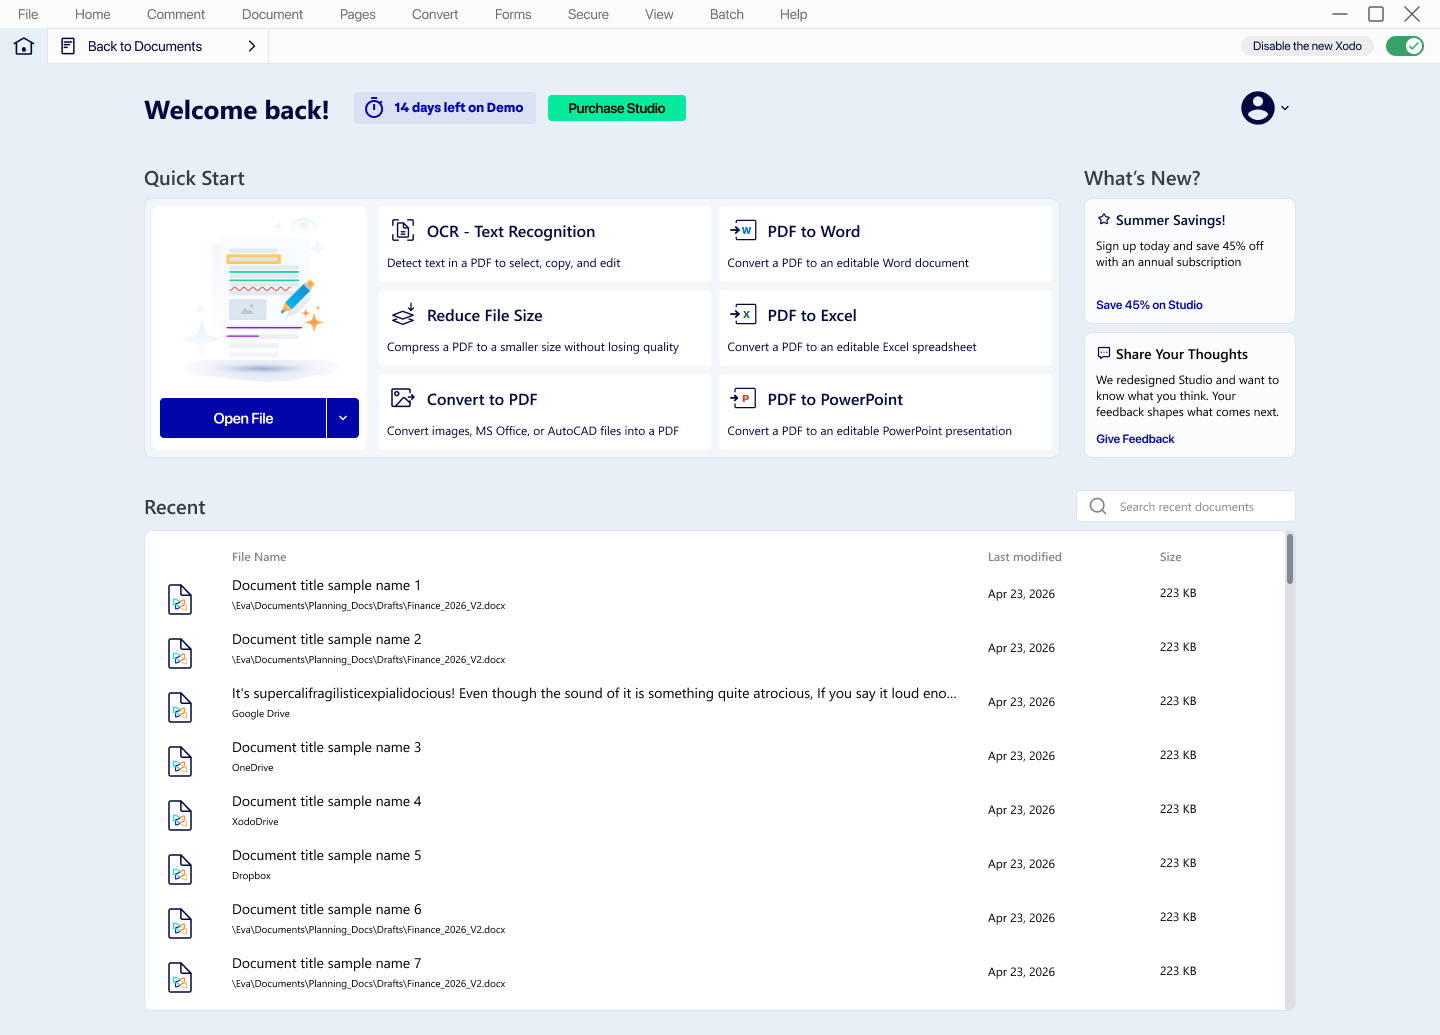Click the PDF to Word icon
Viewport: 1440px width, 1035px height.
pos(743,231)
